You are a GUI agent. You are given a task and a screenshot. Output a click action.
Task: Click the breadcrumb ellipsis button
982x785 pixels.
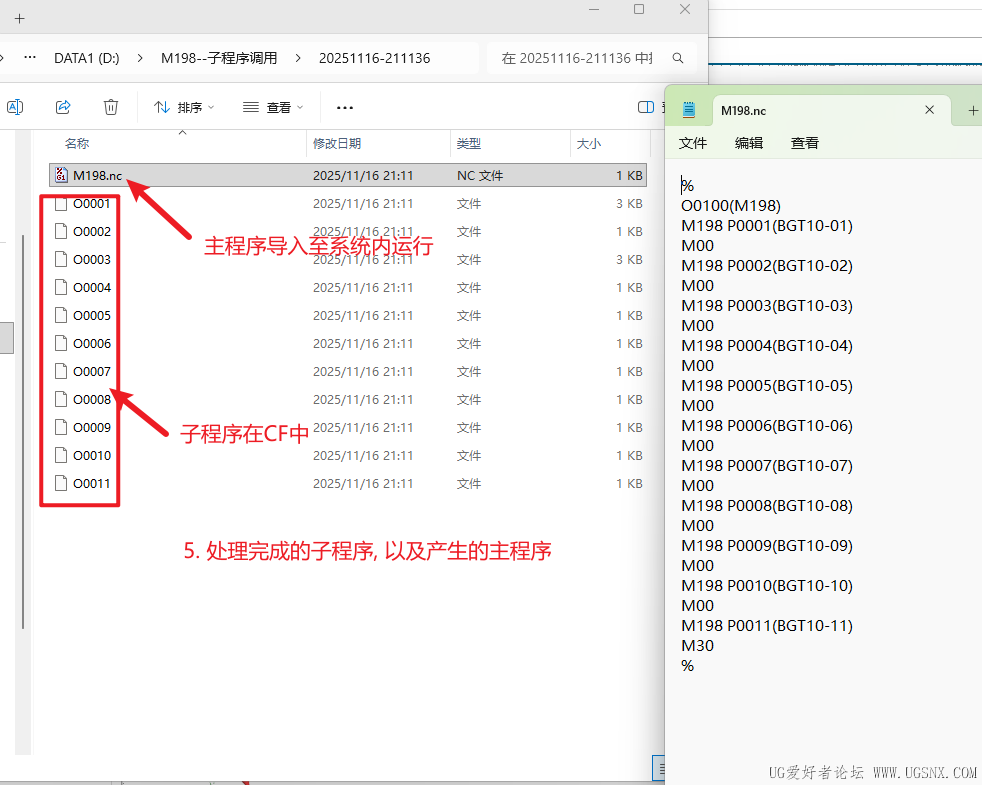(x=29, y=58)
